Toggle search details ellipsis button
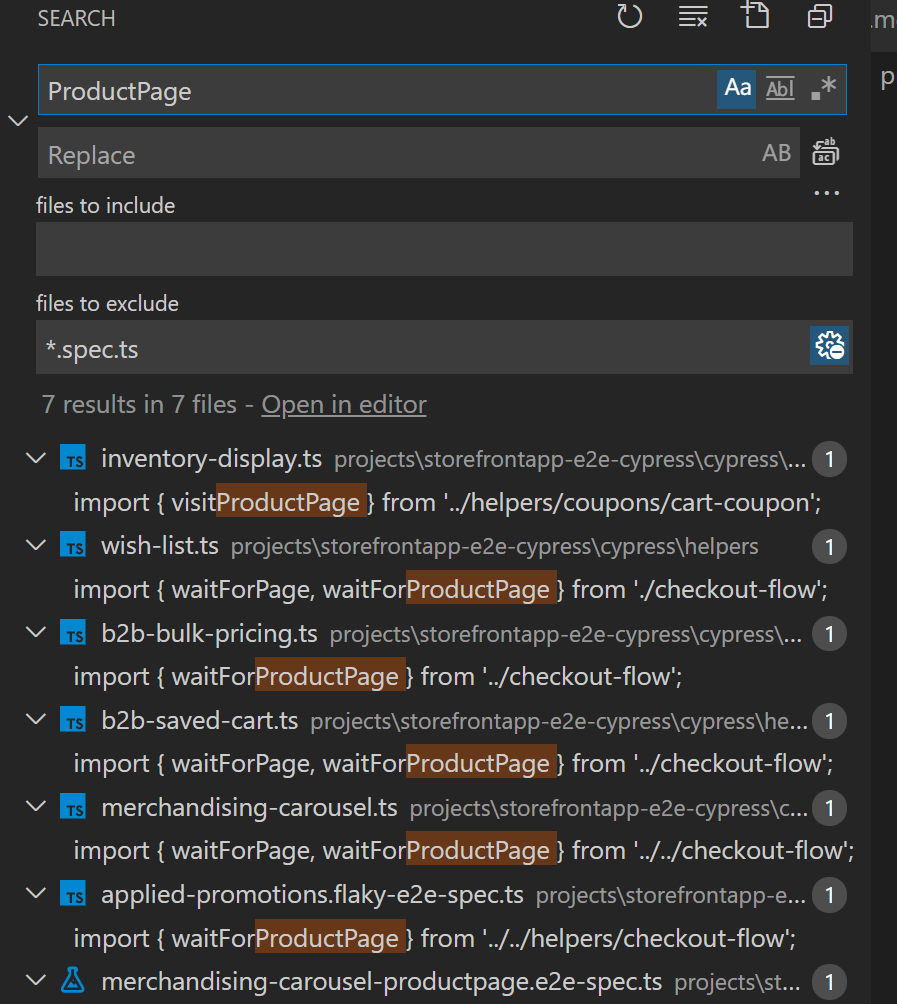The width and height of the screenshot is (897, 1004). (826, 193)
